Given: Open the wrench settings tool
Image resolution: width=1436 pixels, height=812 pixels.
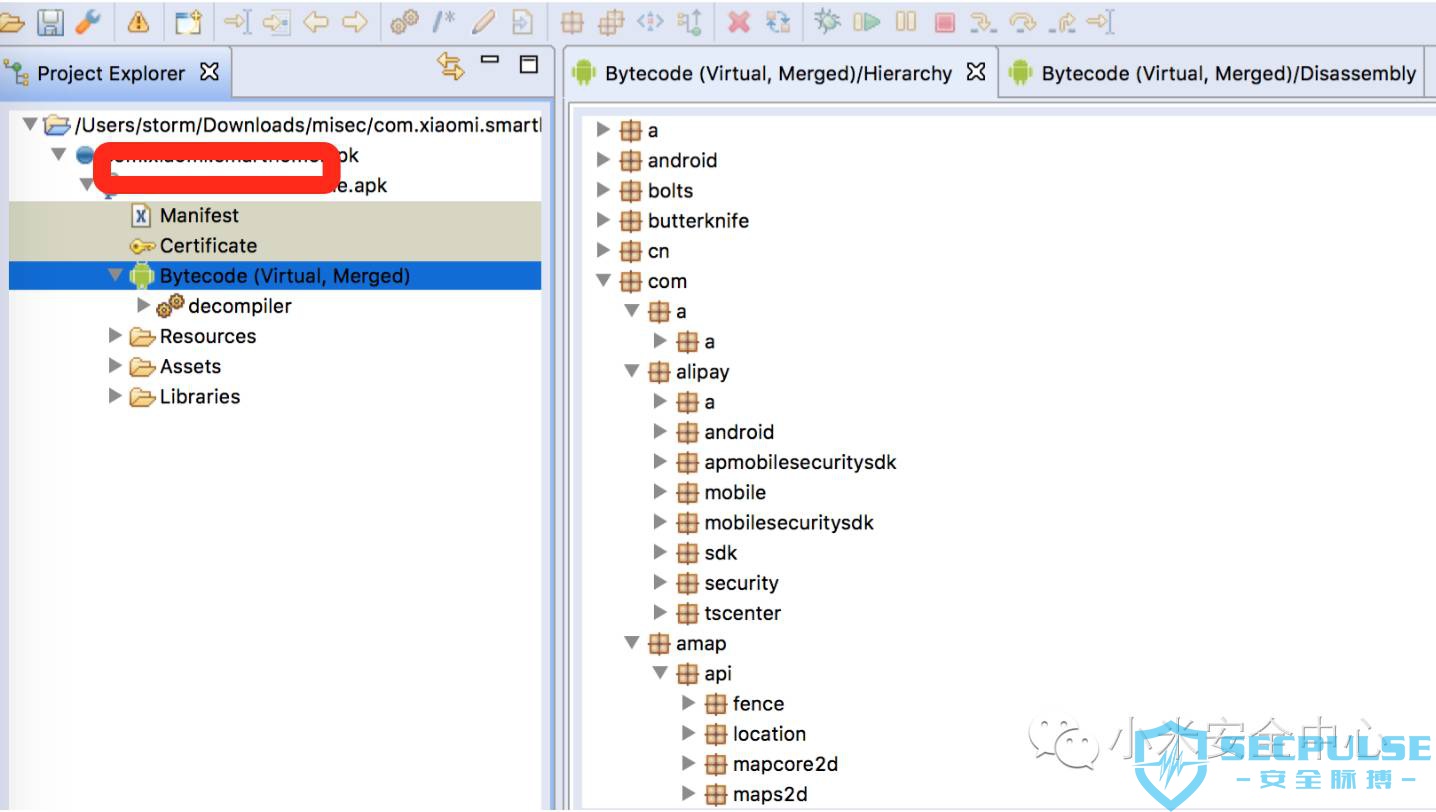Looking at the screenshot, I should [x=88, y=21].
